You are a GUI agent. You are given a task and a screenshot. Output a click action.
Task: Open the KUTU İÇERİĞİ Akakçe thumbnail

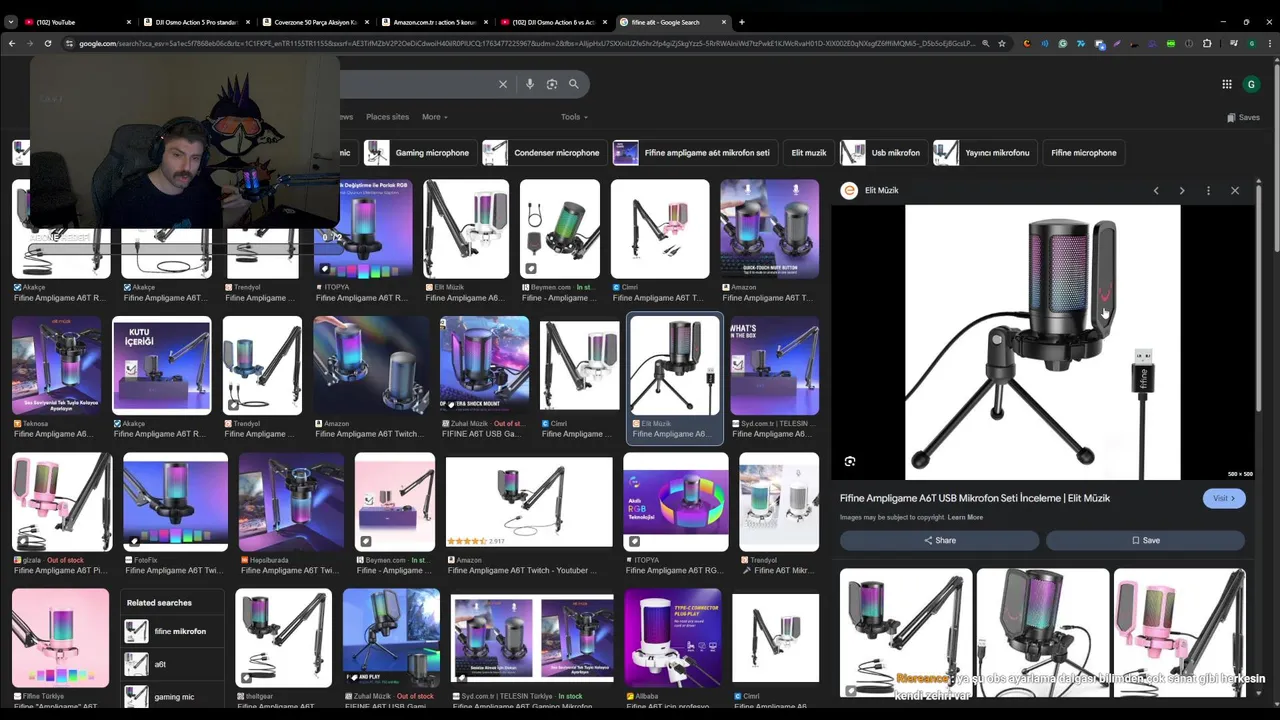click(x=162, y=365)
